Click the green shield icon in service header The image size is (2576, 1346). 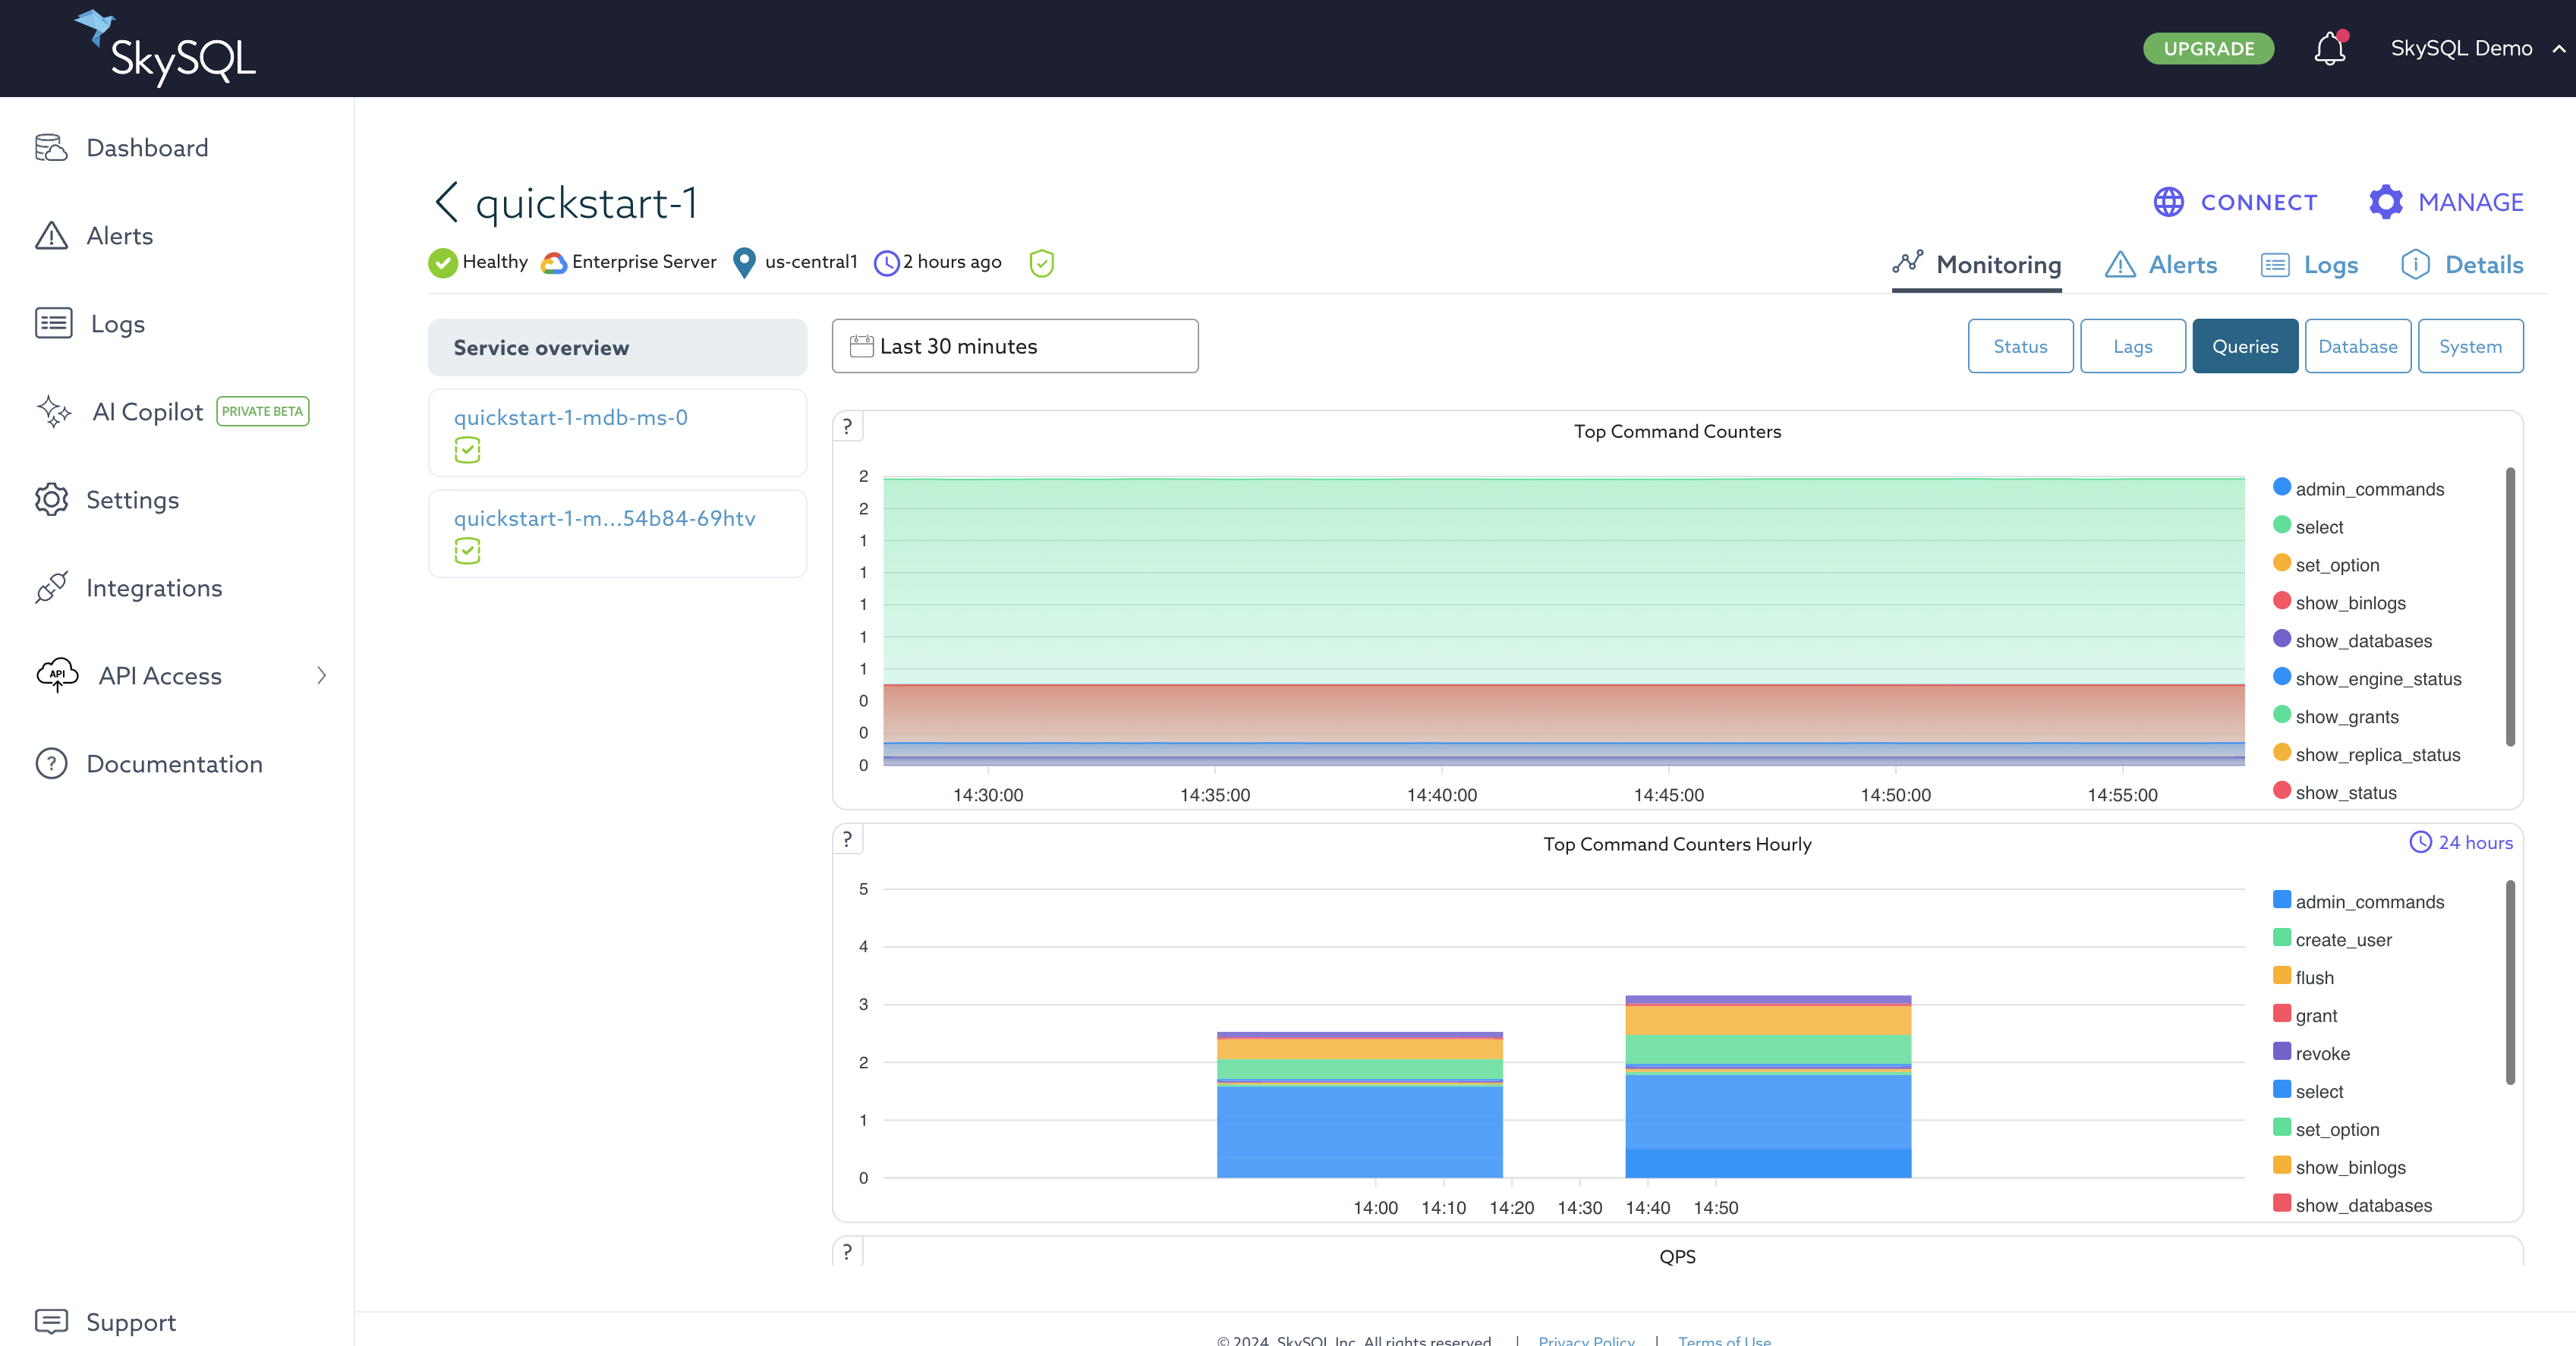click(x=1041, y=263)
